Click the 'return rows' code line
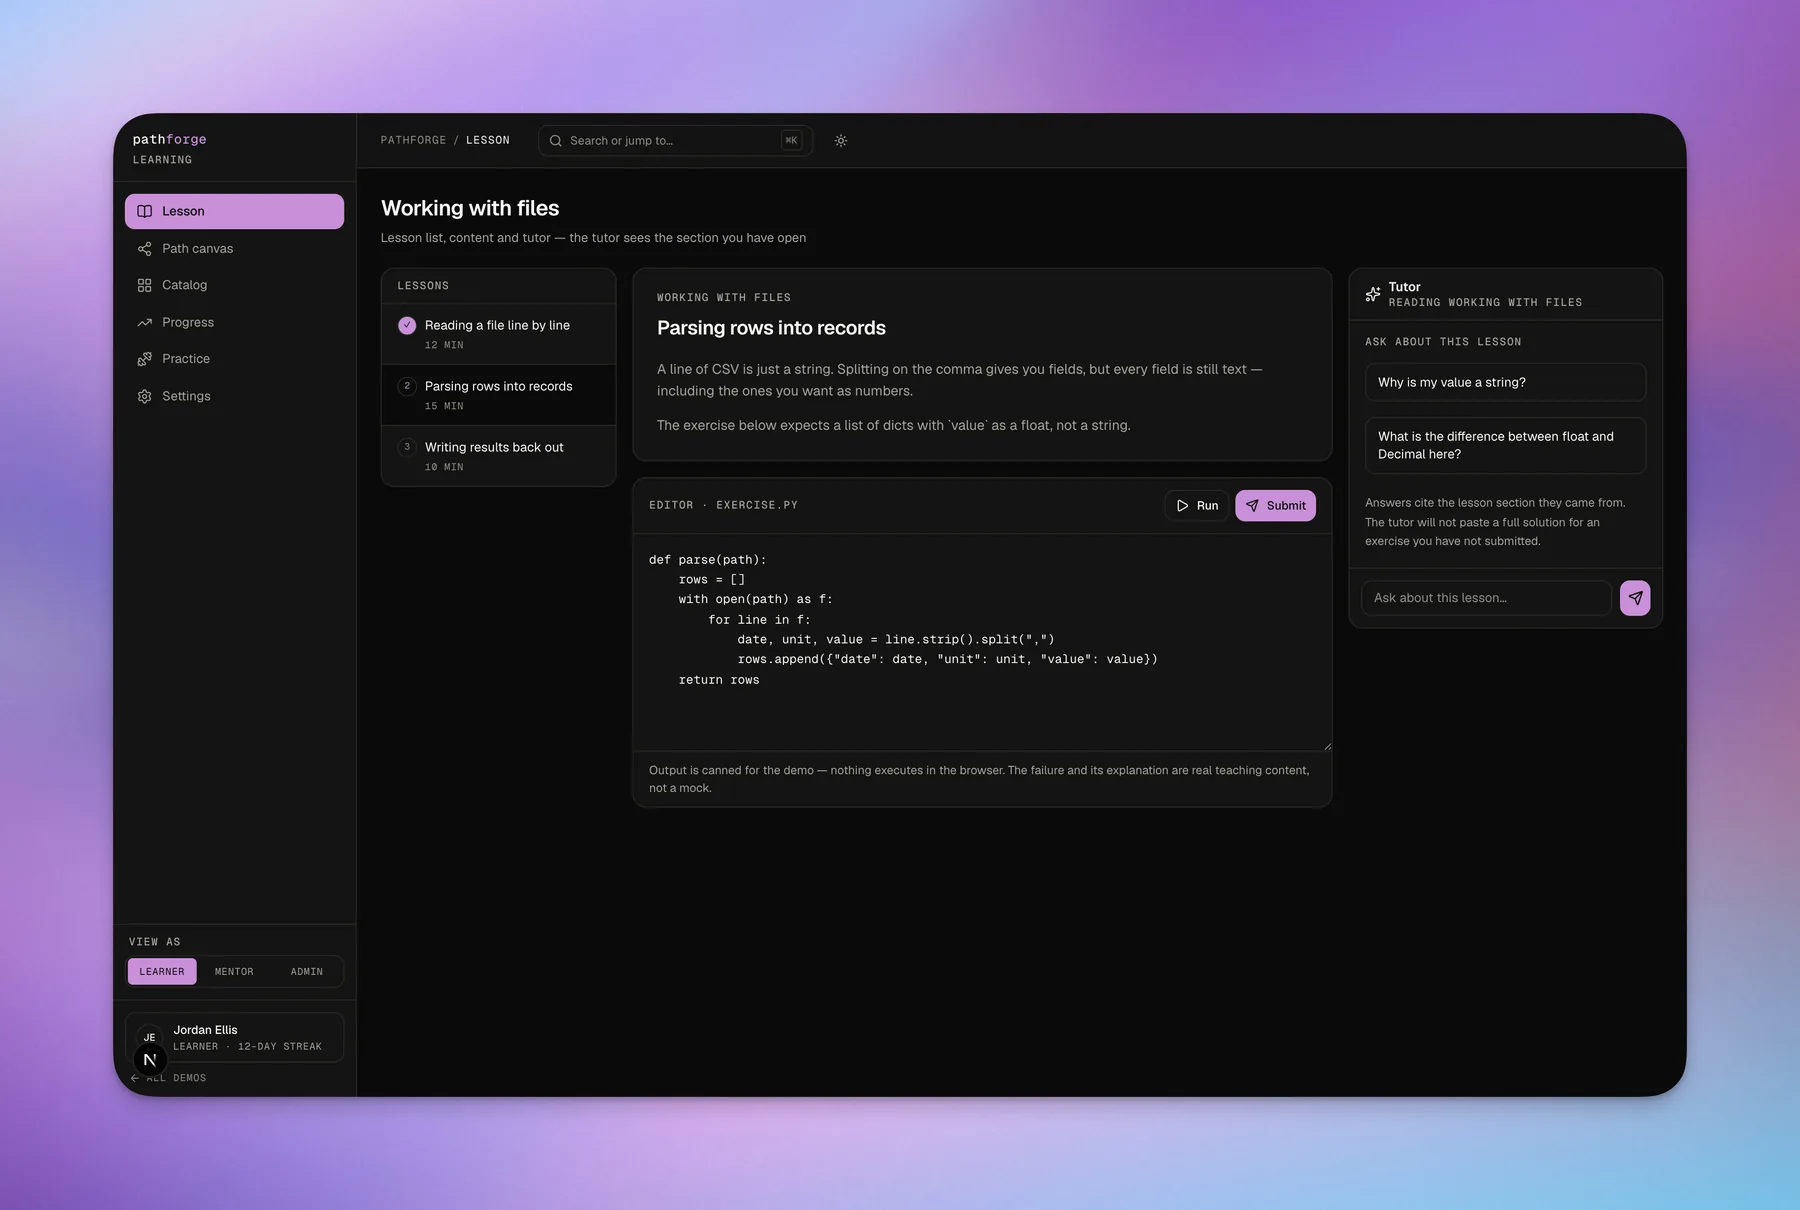The image size is (1800, 1210). click(x=719, y=680)
